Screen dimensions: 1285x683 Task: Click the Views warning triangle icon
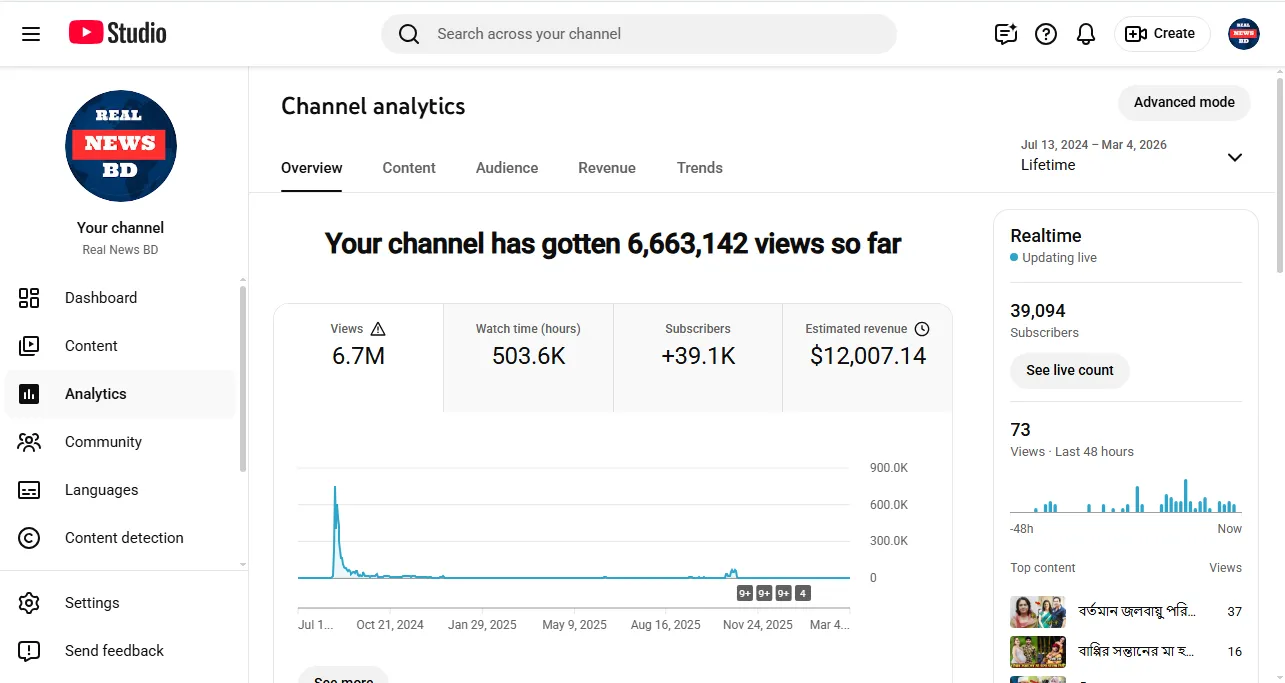click(378, 329)
